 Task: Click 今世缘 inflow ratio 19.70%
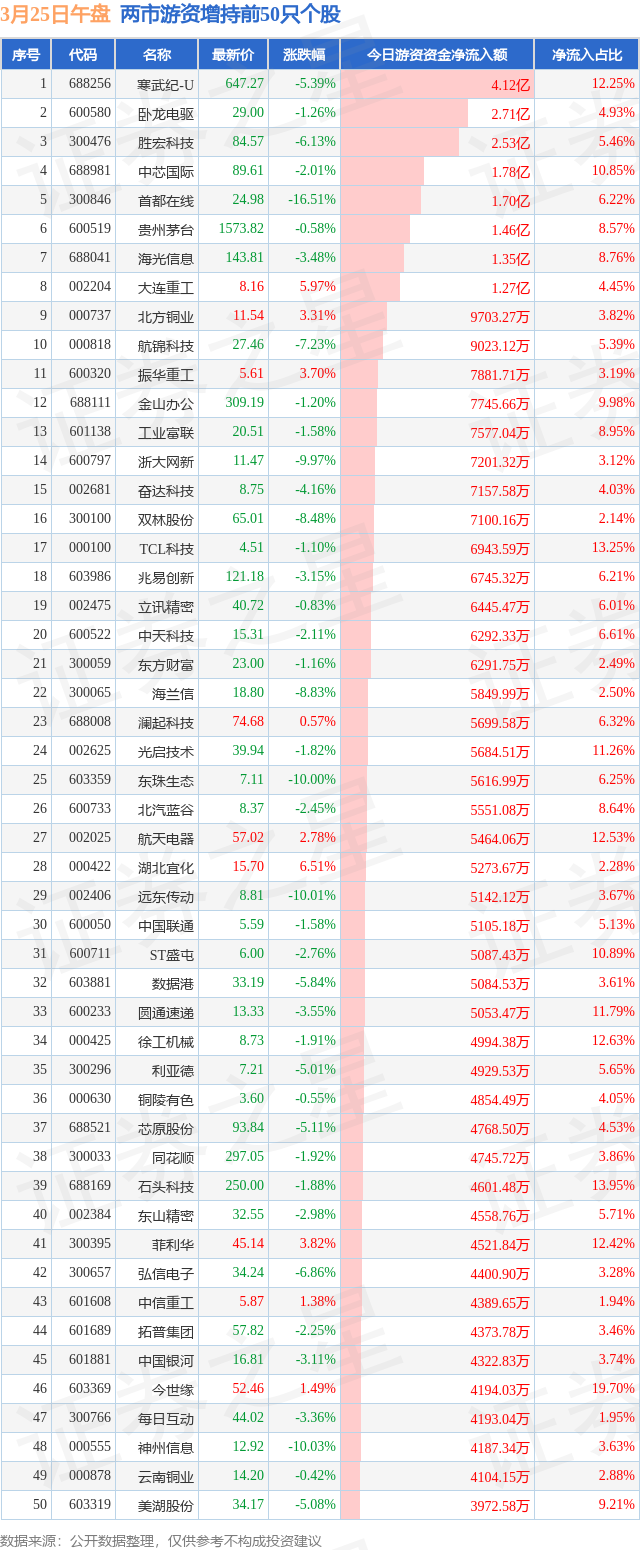coord(614,1389)
